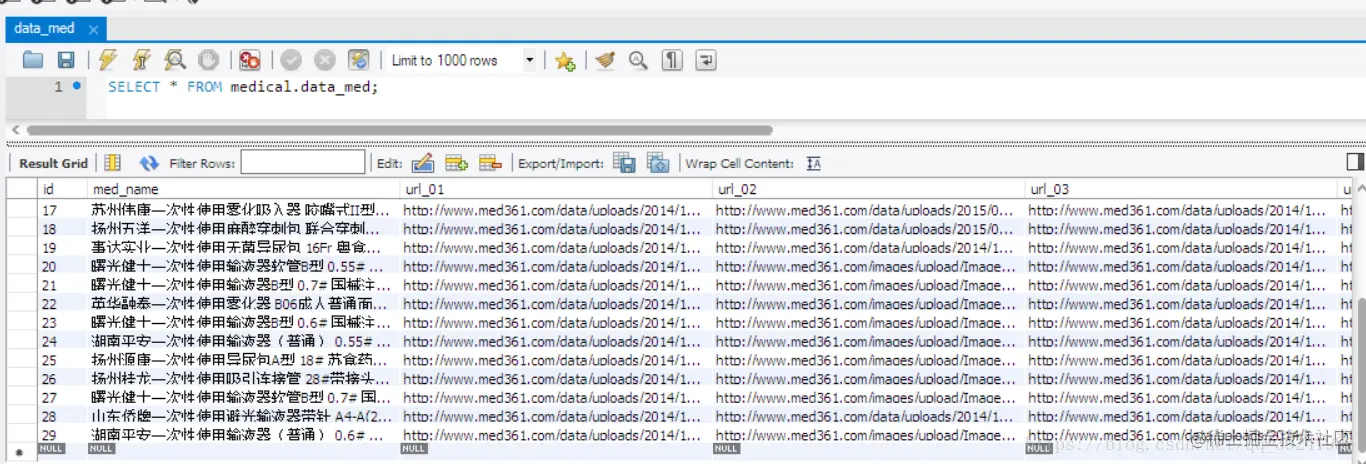Open the Limit to 1000 rows dropdown
The width and height of the screenshot is (1366, 464).
click(x=463, y=61)
